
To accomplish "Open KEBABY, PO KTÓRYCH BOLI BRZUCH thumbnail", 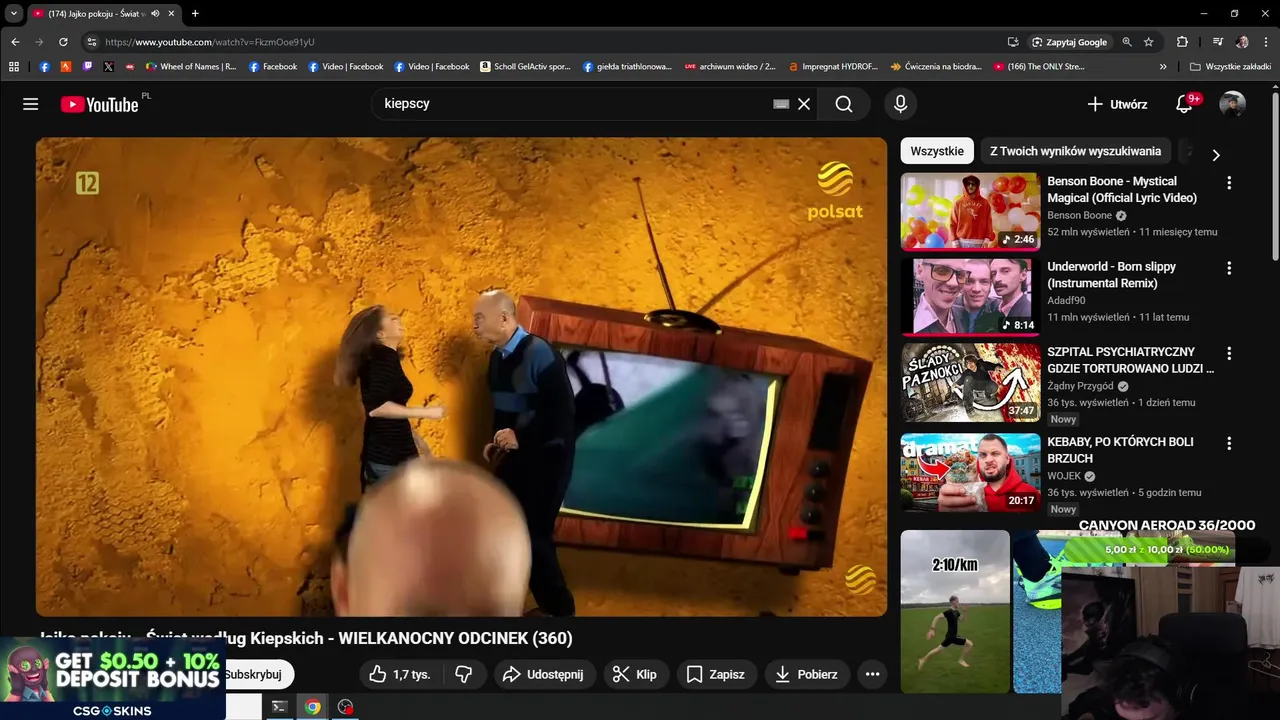I will [x=970, y=472].
